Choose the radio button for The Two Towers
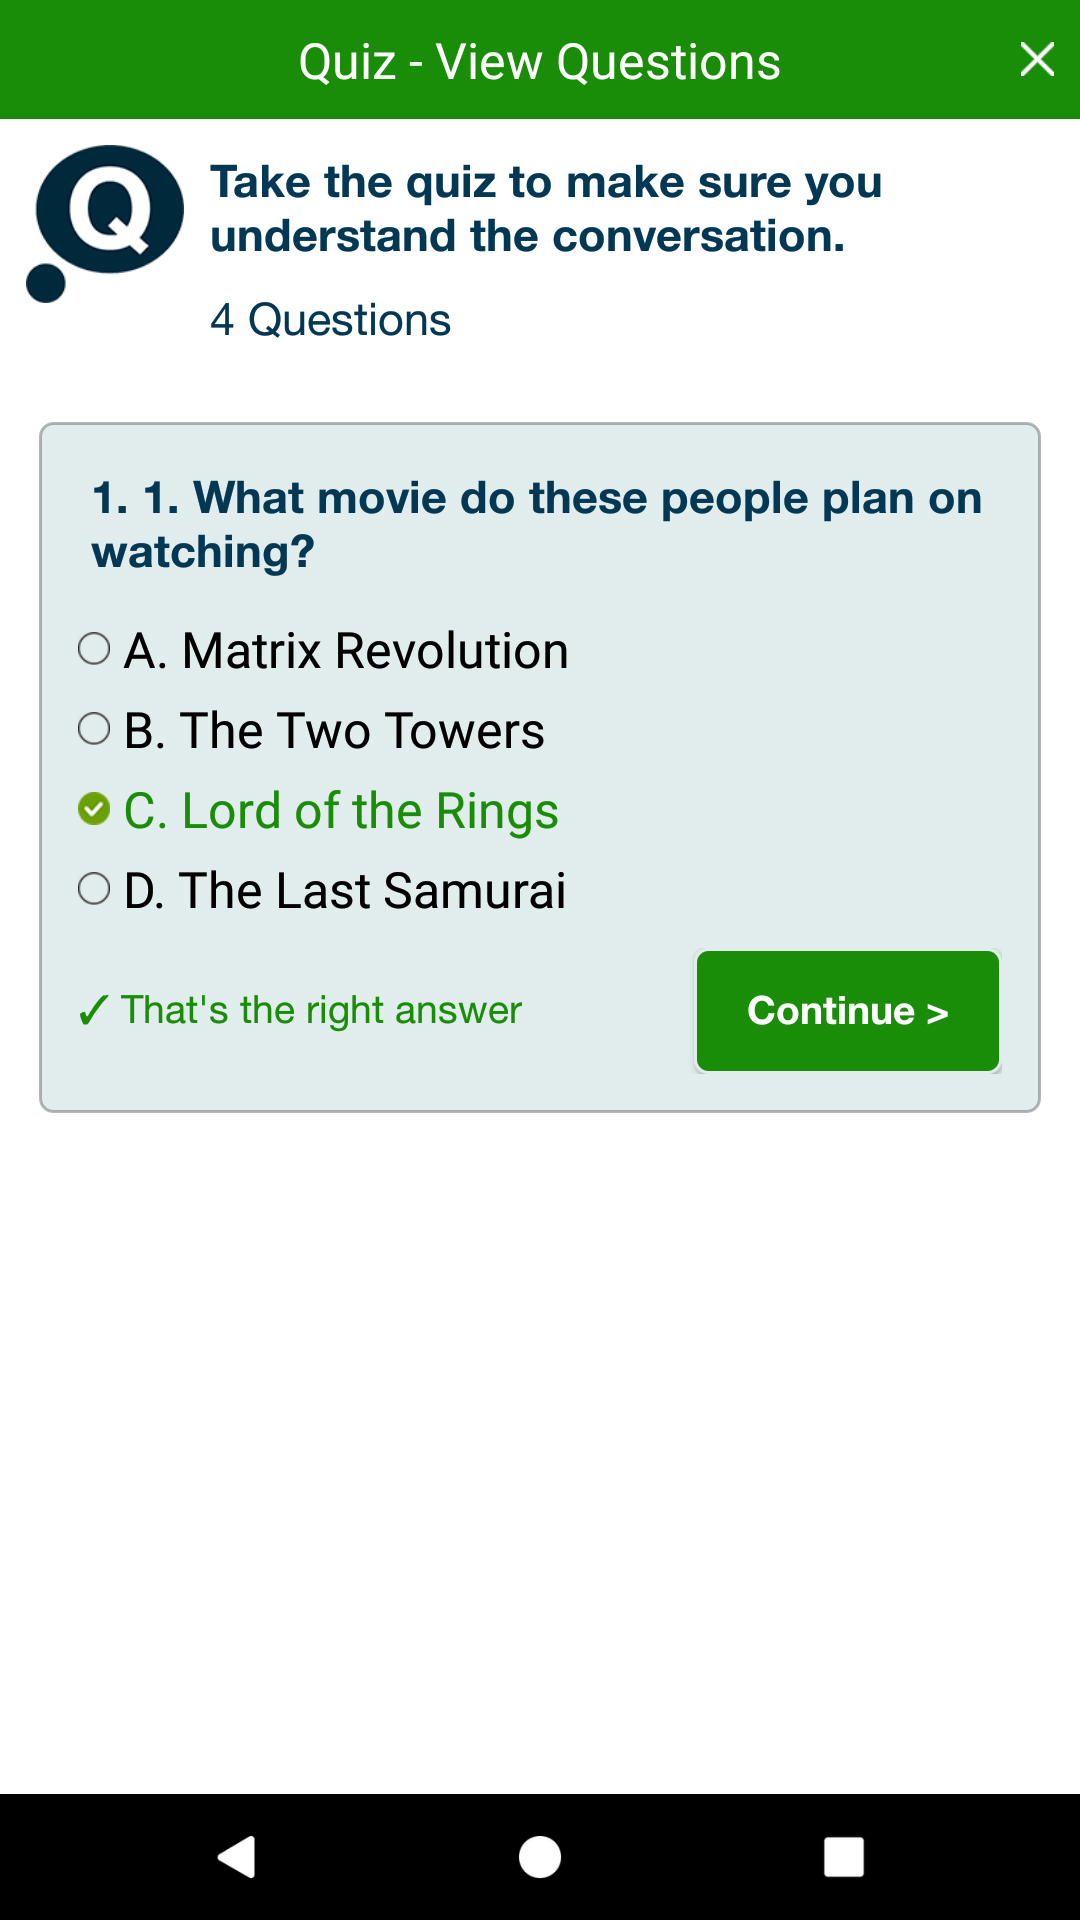1080x1920 pixels. tap(94, 729)
